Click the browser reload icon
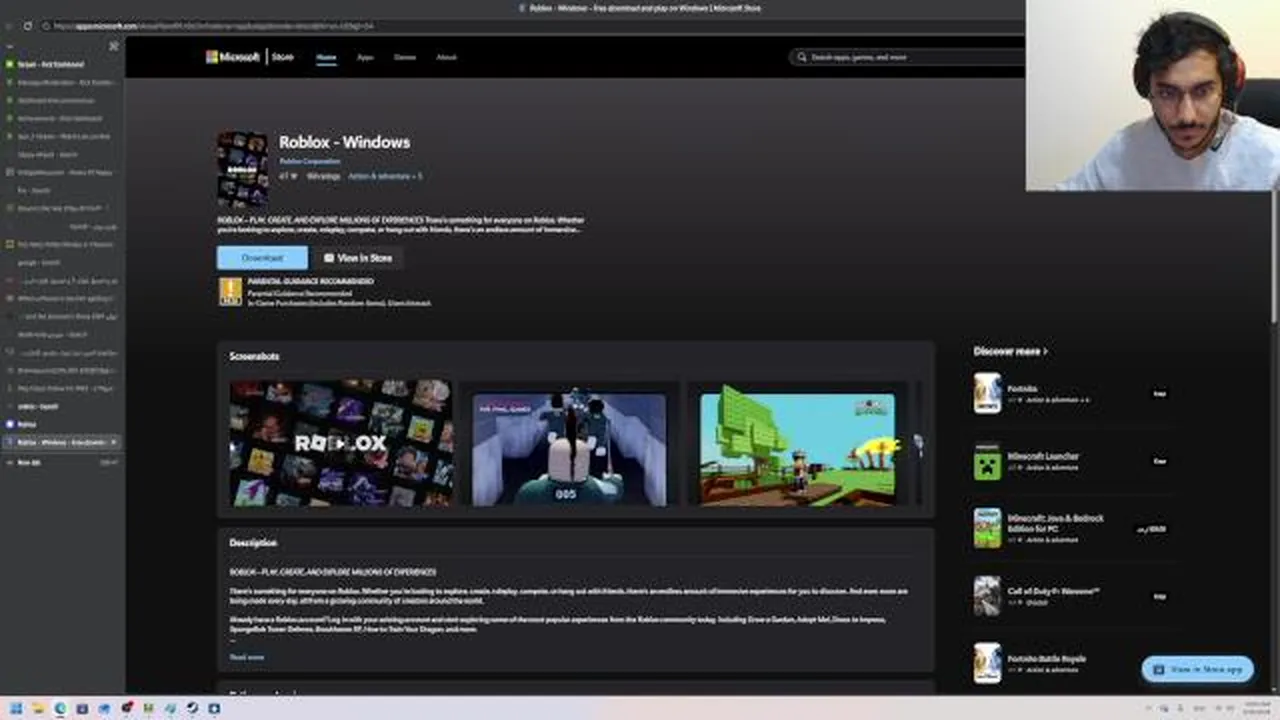The width and height of the screenshot is (1280, 720). point(27,25)
